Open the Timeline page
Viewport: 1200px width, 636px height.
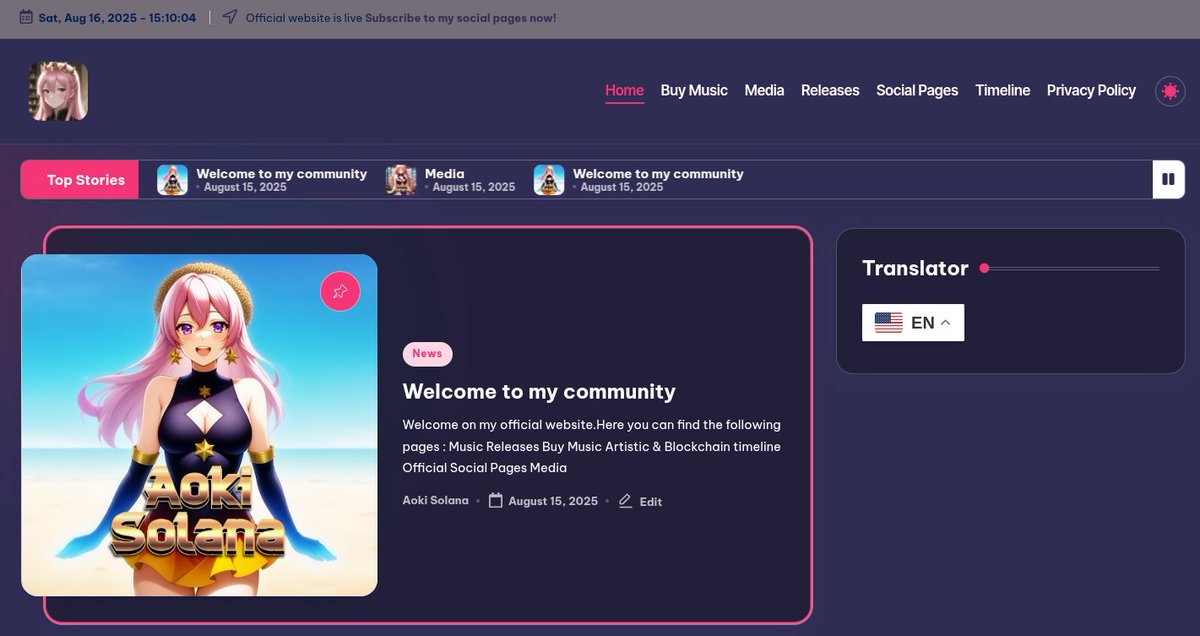(1002, 90)
